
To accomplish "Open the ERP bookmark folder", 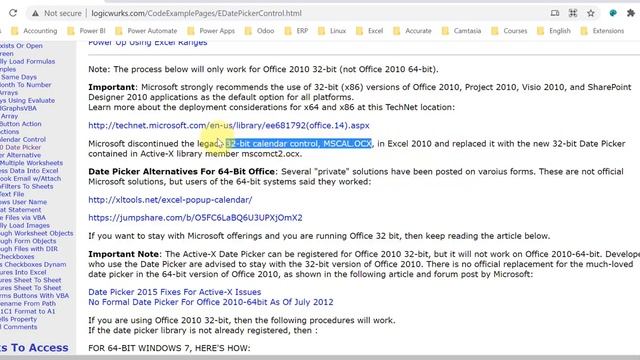I will [296, 31].
